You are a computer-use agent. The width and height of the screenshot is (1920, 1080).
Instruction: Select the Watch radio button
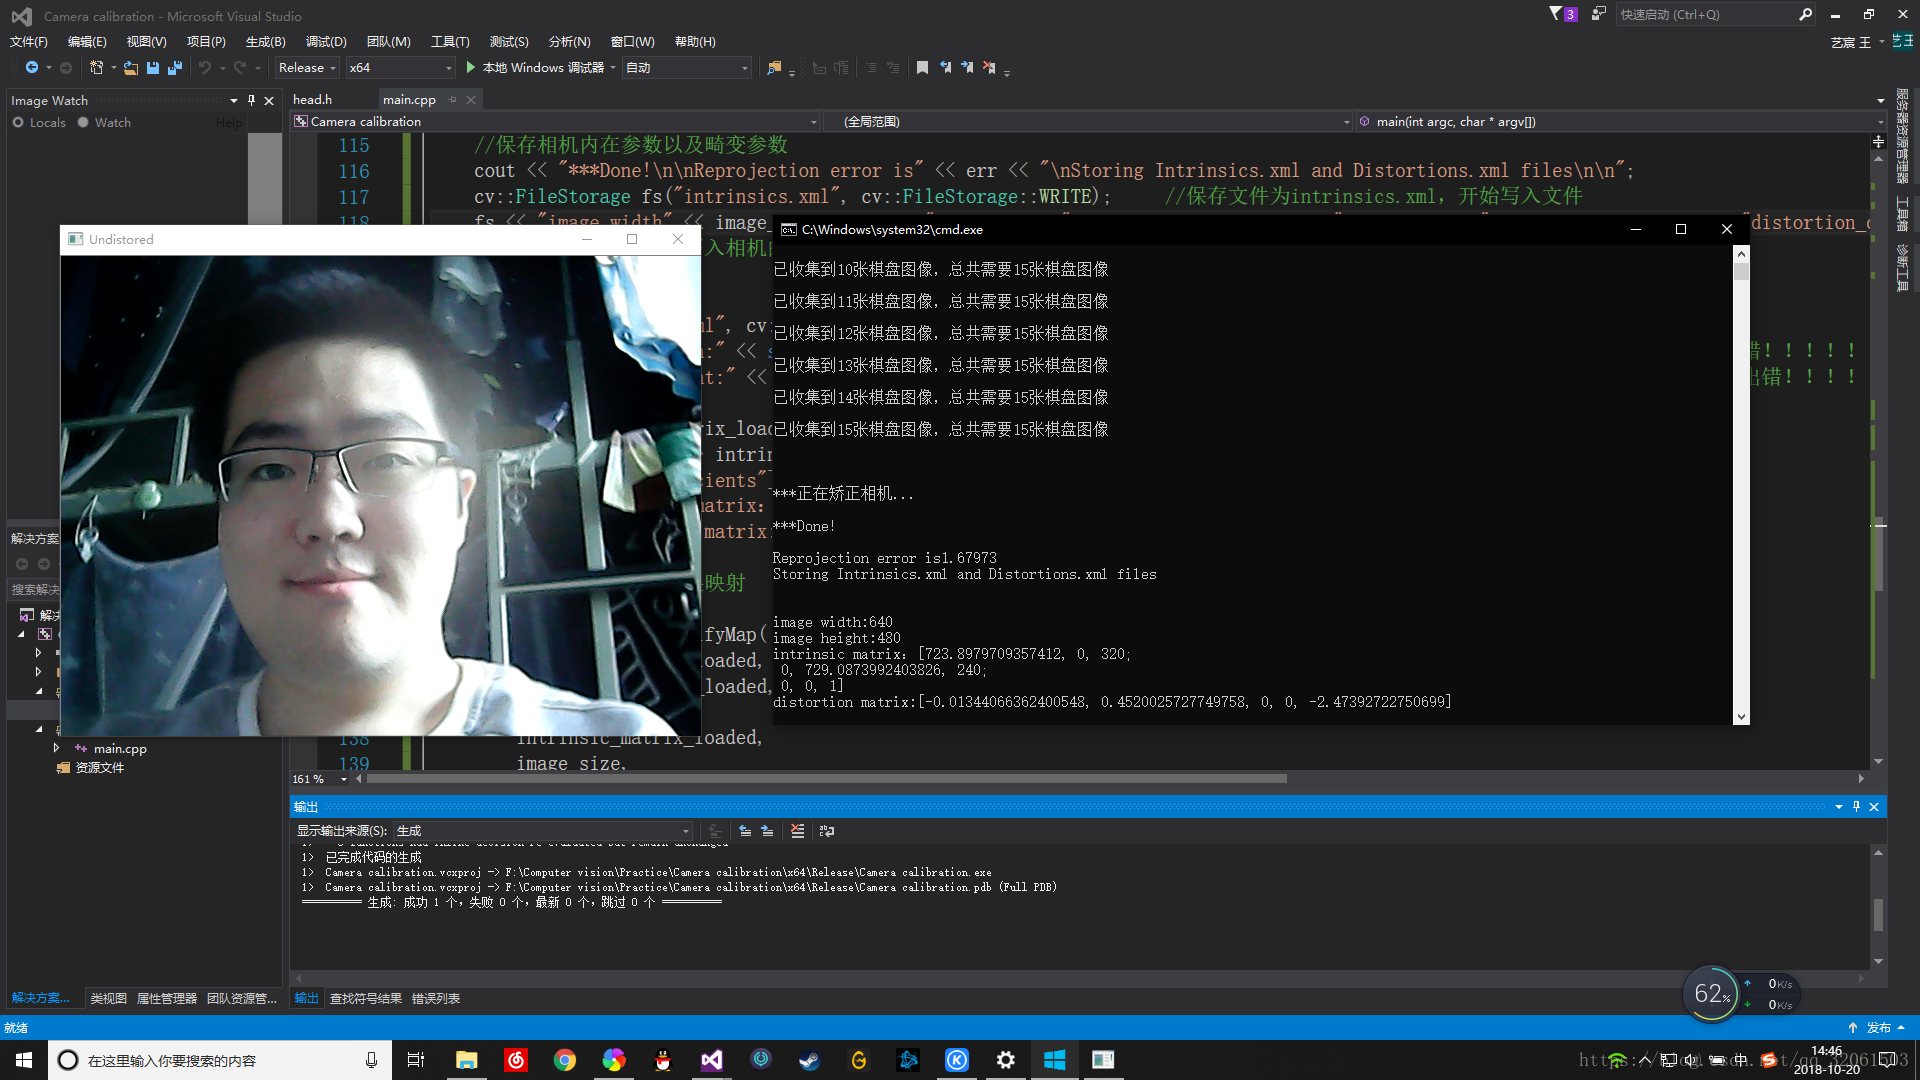pyautogui.click(x=83, y=122)
